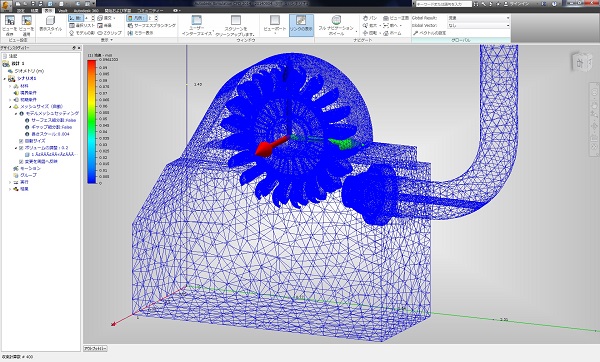Click the サインイン sign-in link
This screenshot has height=362, width=600.
[519, 4]
